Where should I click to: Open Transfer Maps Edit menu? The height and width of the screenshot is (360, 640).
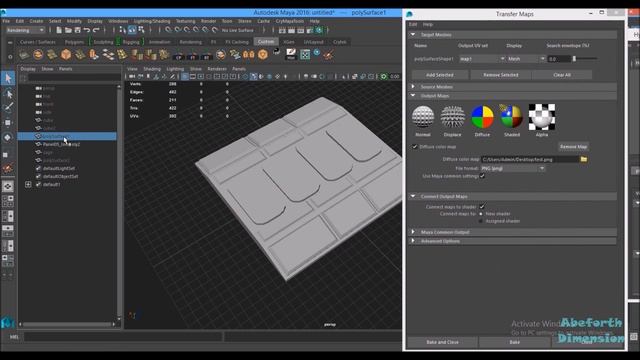coord(413,24)
